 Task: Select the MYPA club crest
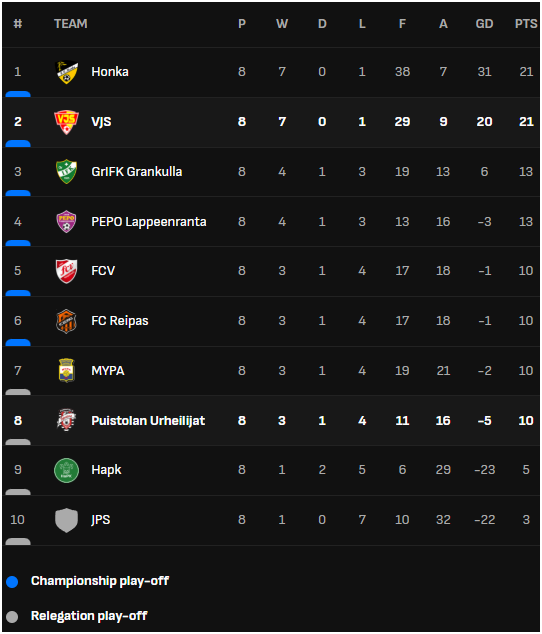click(66, 370)
